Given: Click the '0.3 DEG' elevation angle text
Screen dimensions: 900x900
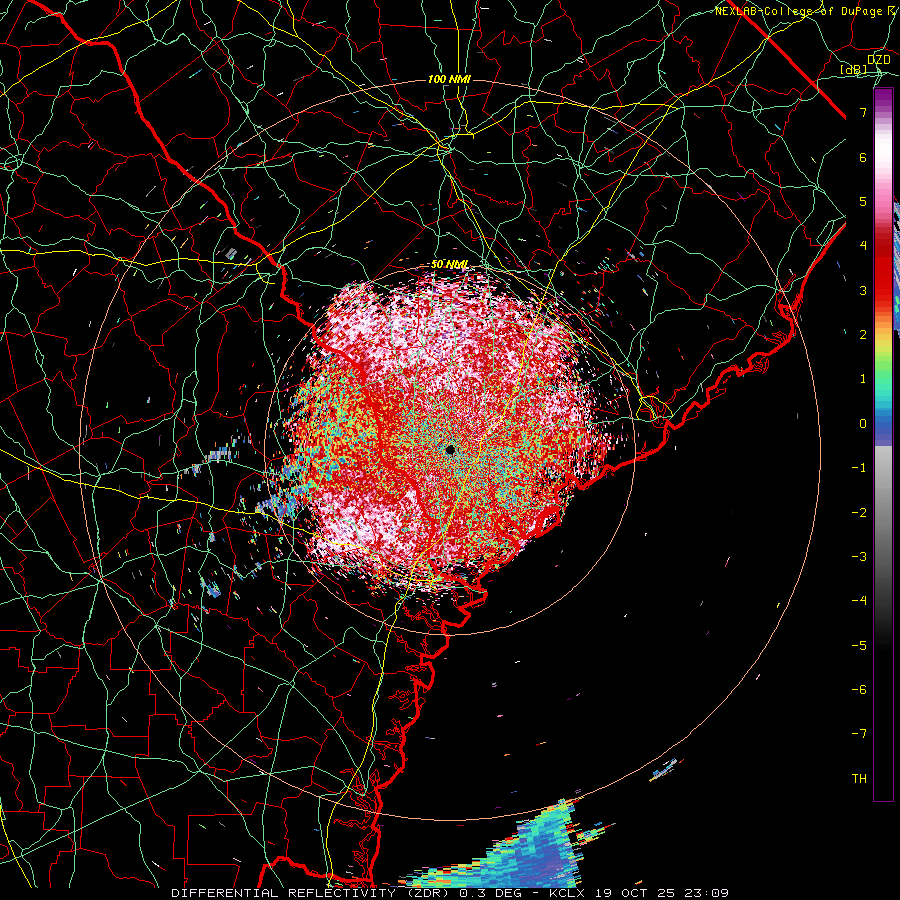Looking at the screenshot, I should tap(490, 893).
